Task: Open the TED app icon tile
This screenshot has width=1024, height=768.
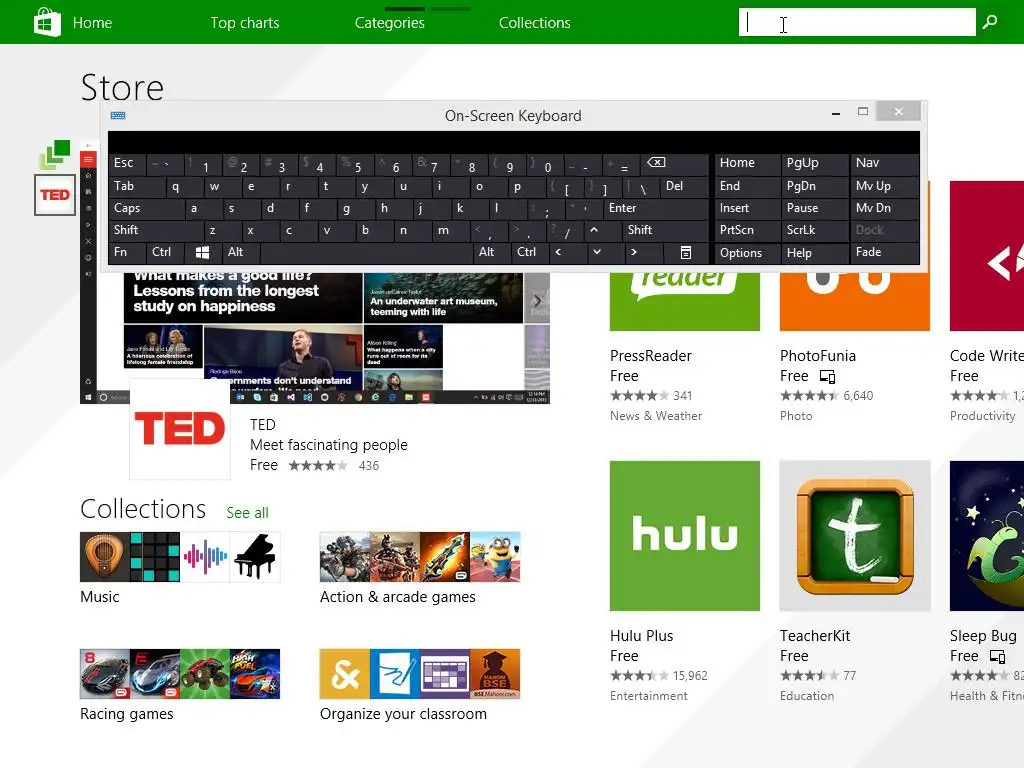Action: (x=180, y=429)
